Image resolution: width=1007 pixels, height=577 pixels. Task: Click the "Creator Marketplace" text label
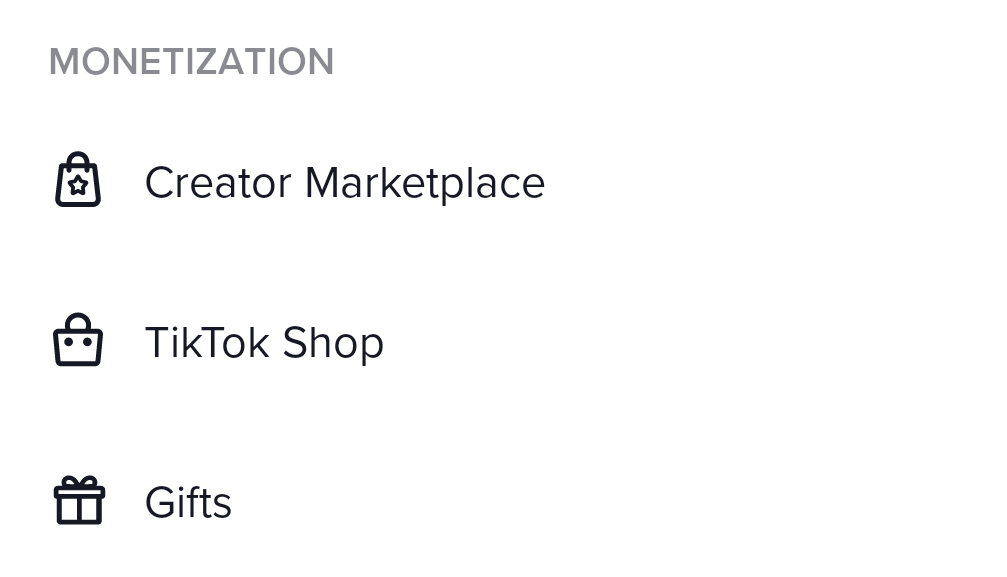345,183
